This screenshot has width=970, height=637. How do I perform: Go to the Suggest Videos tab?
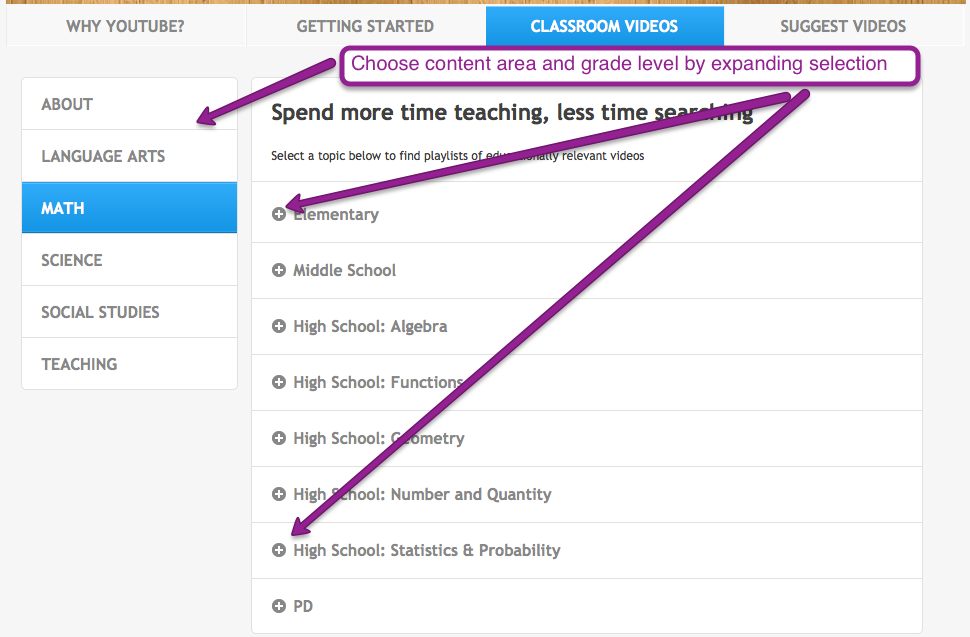[842, 26]
